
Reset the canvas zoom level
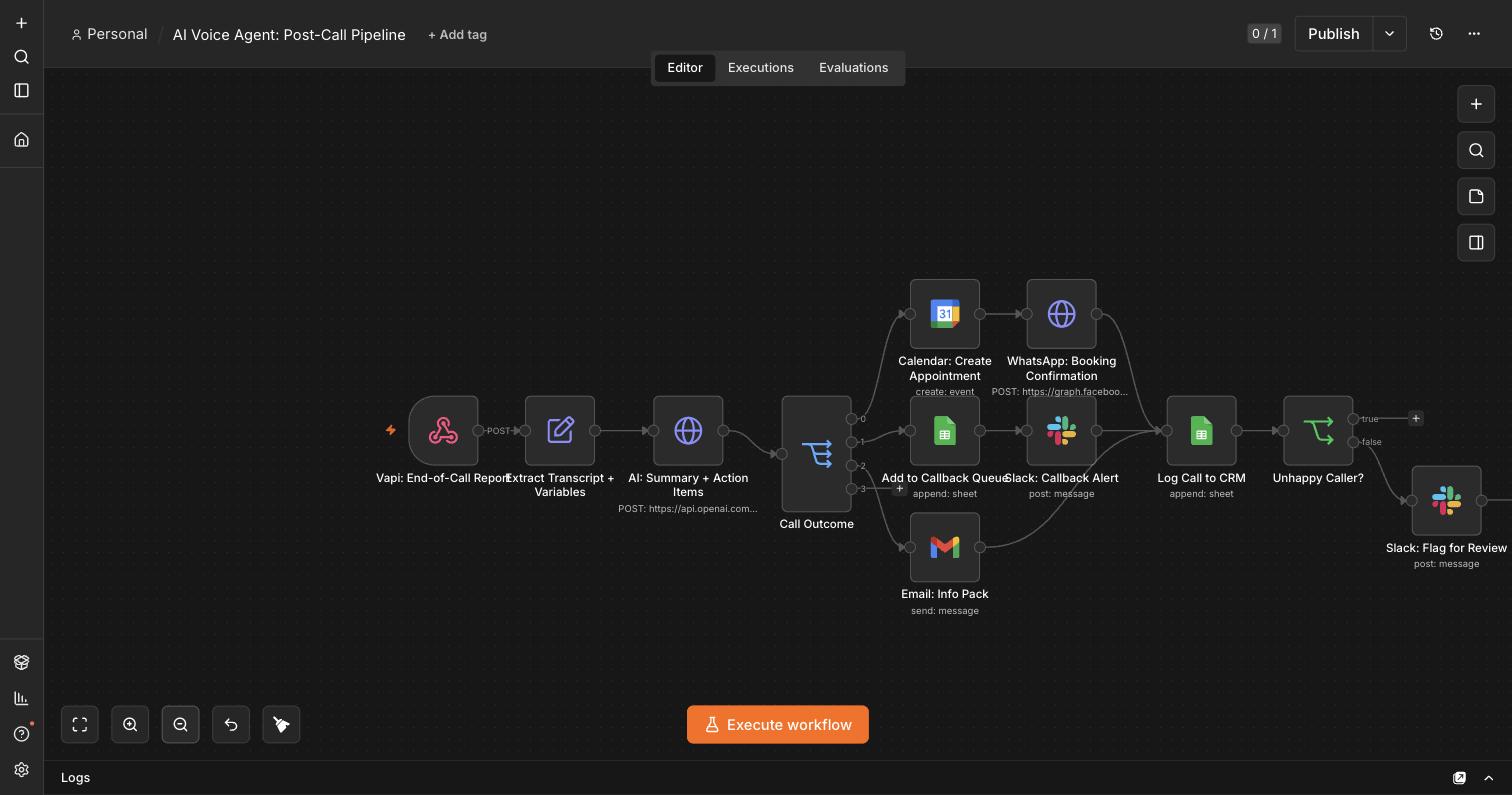(x=231, y=724)
